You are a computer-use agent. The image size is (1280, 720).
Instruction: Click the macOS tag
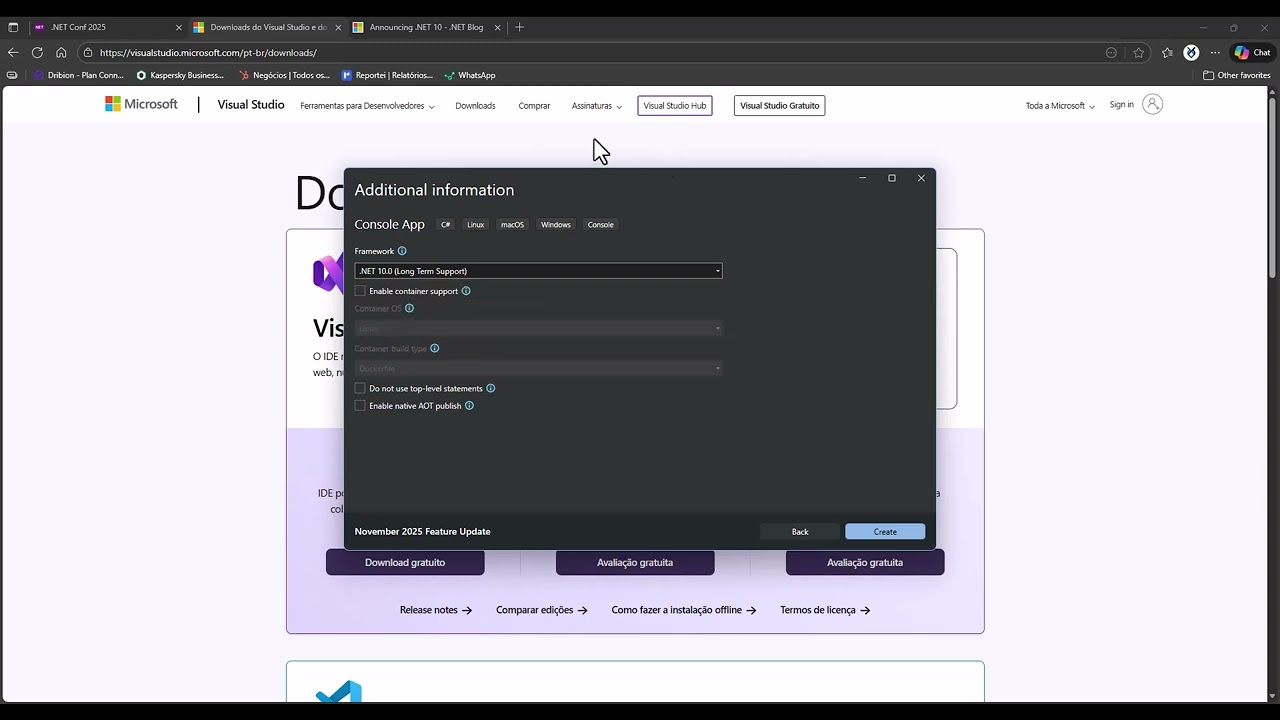point(513,225)
